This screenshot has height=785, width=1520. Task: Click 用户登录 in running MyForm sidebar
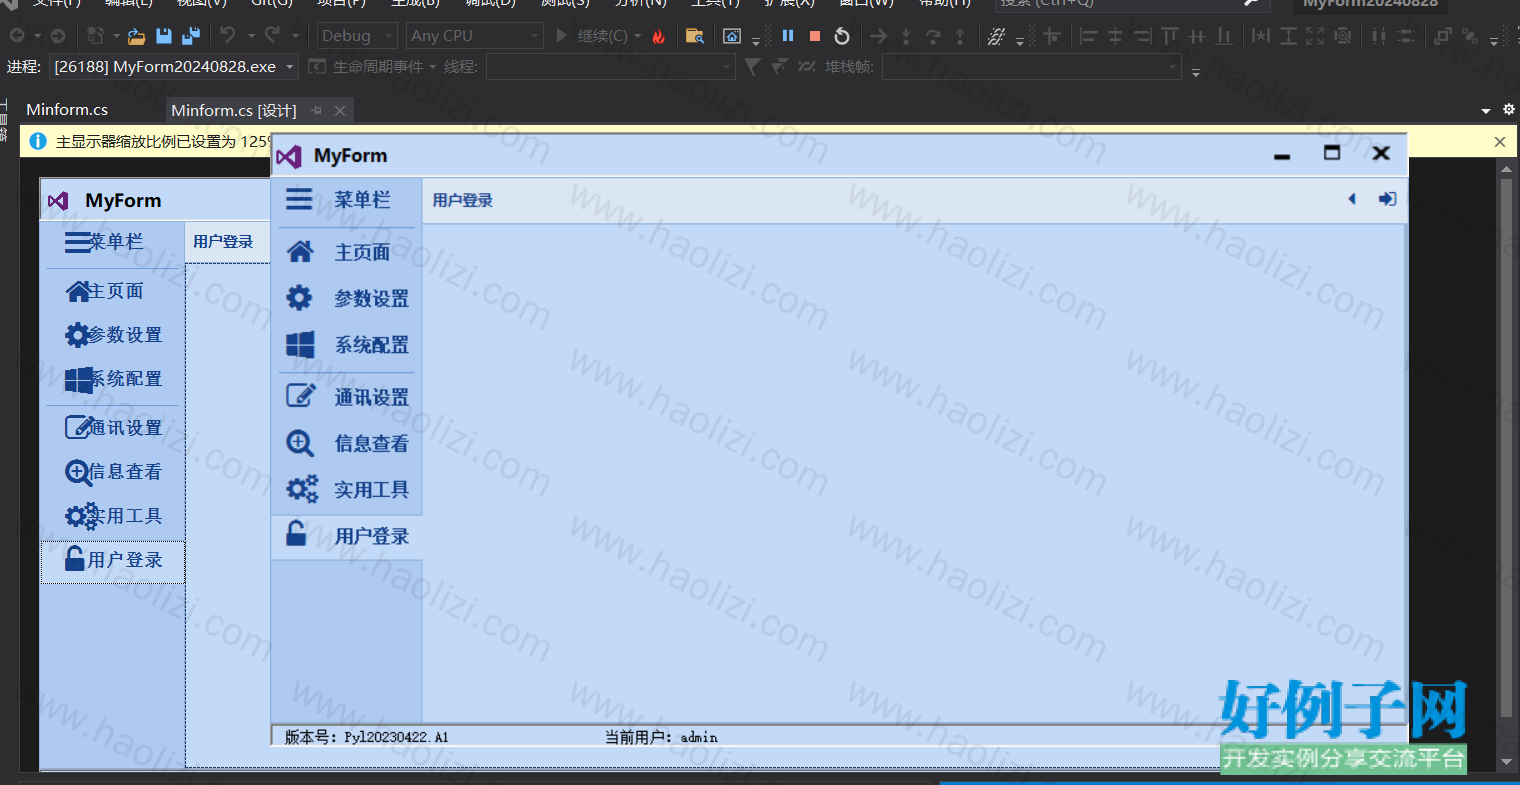pos(347,536)
